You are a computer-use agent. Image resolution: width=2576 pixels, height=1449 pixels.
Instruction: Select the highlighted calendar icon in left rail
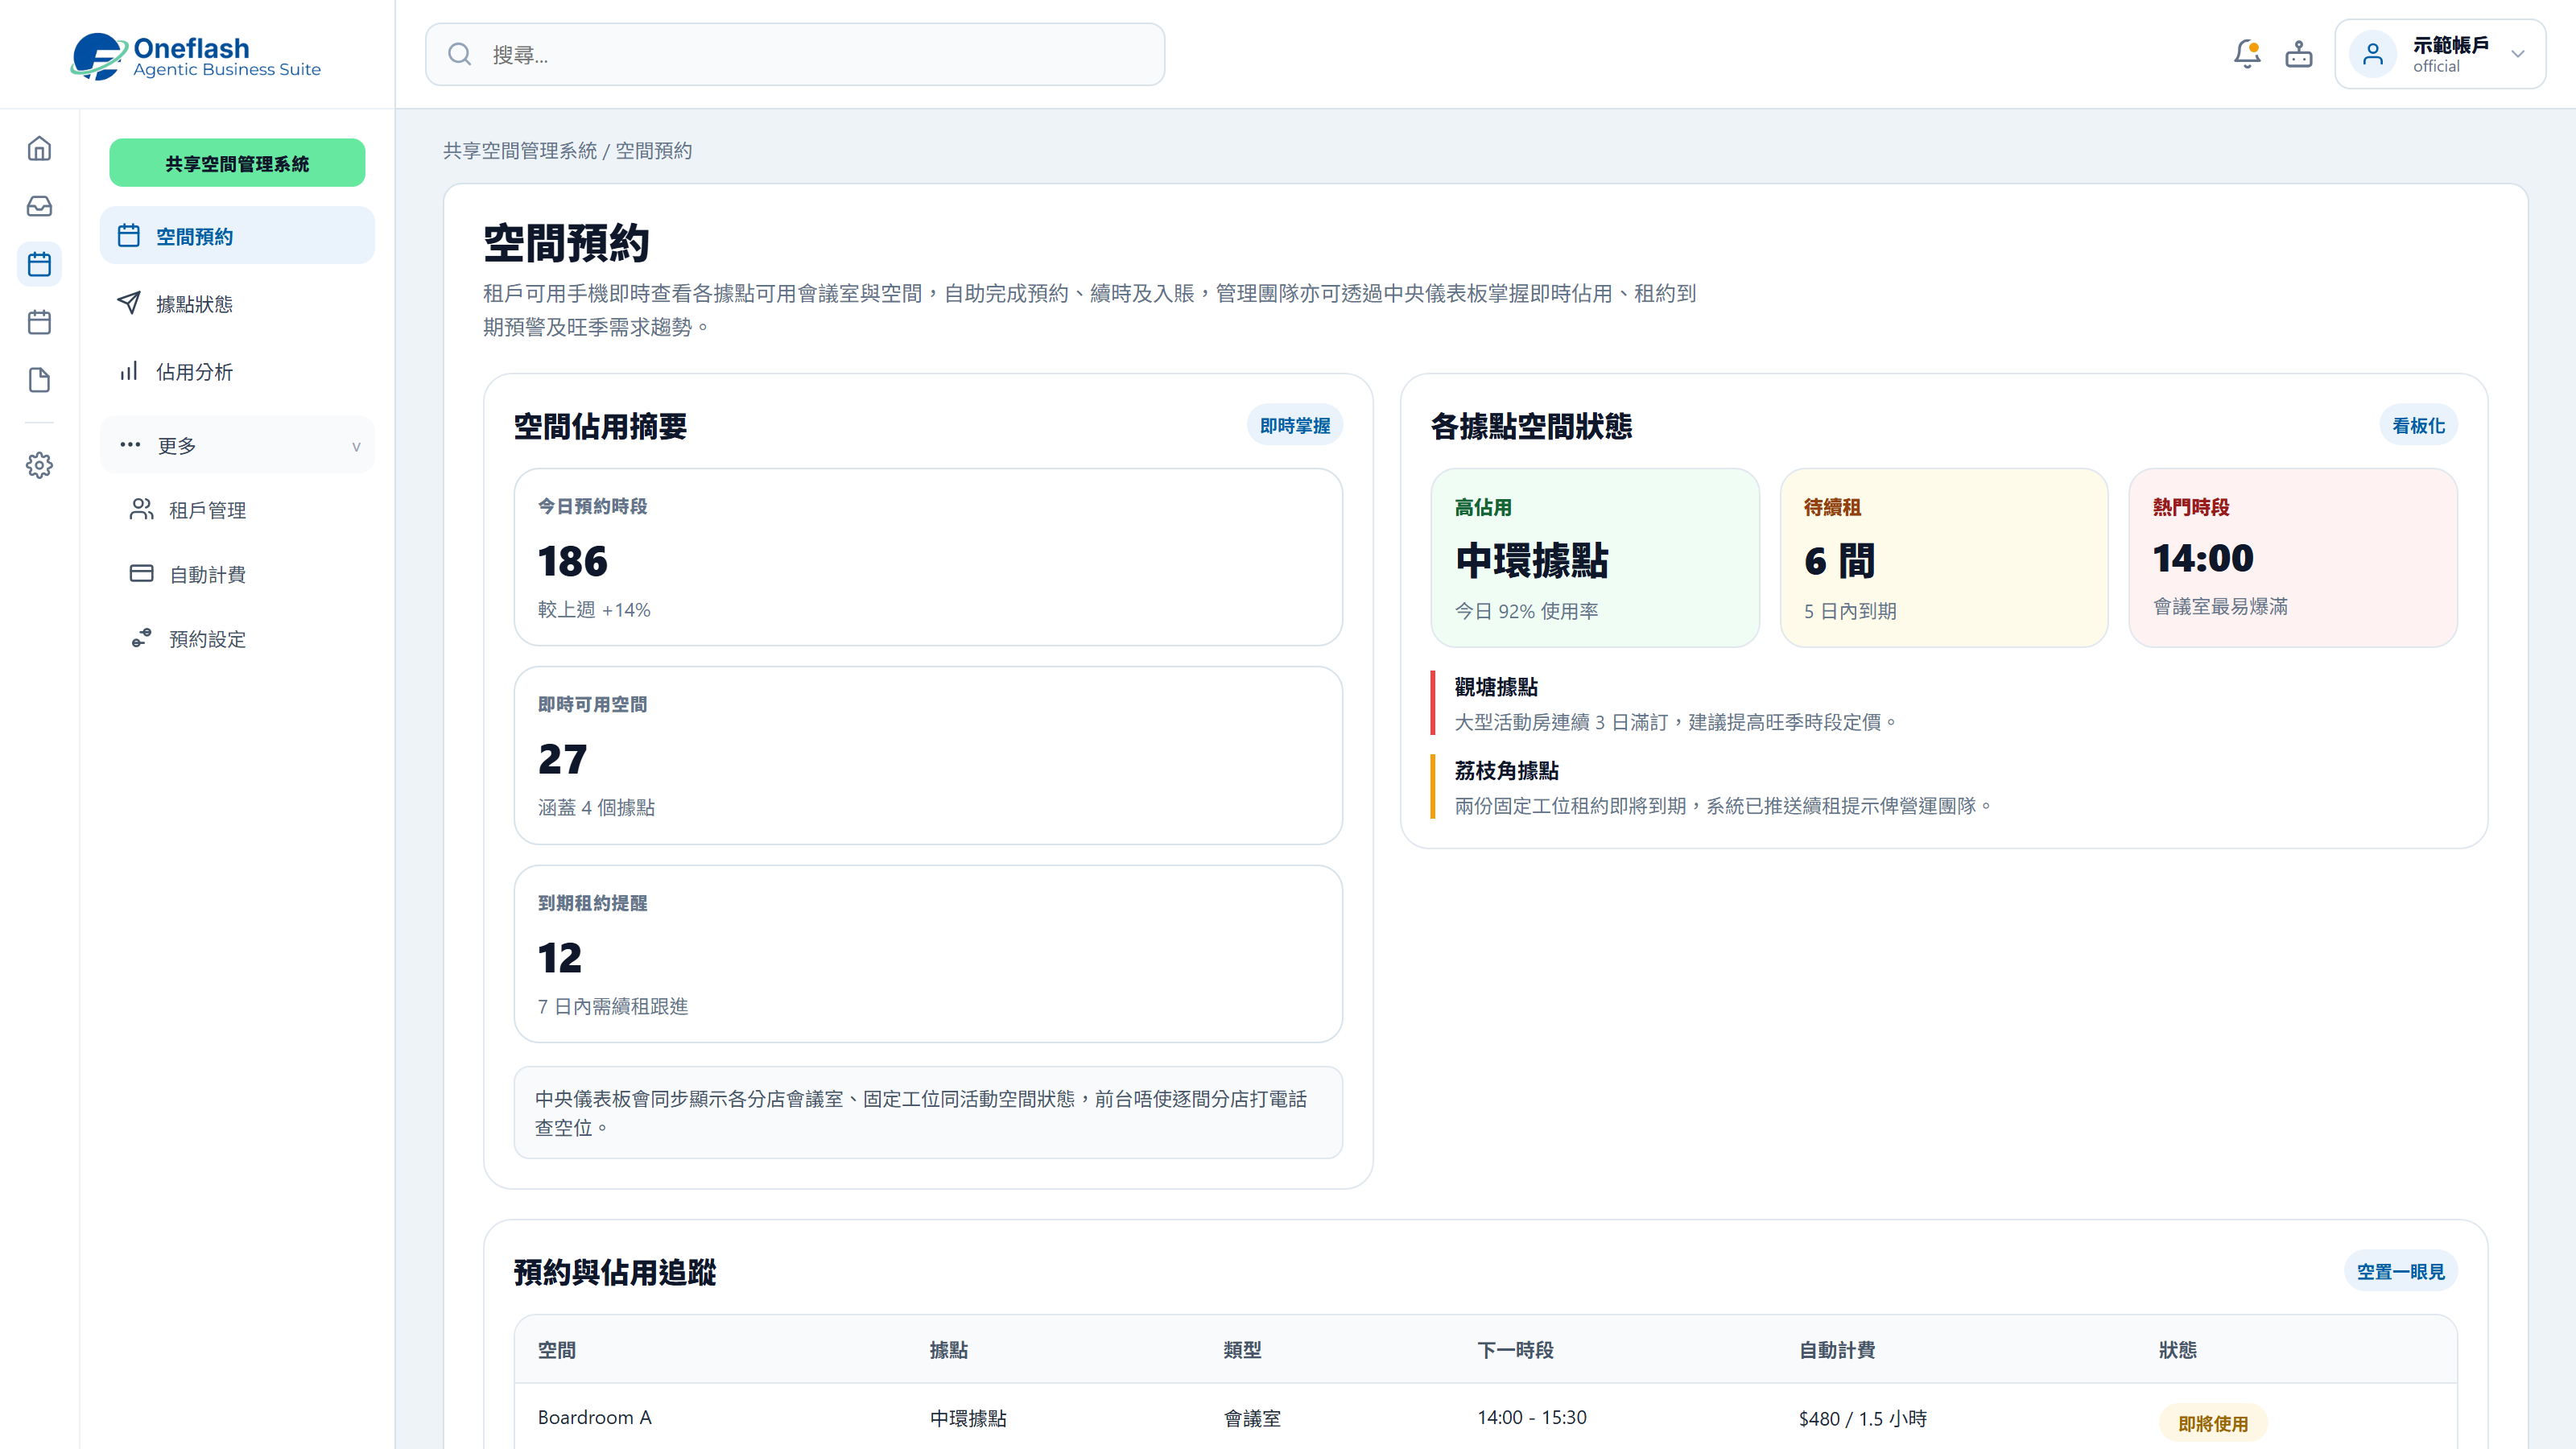[x=39, y=264]
